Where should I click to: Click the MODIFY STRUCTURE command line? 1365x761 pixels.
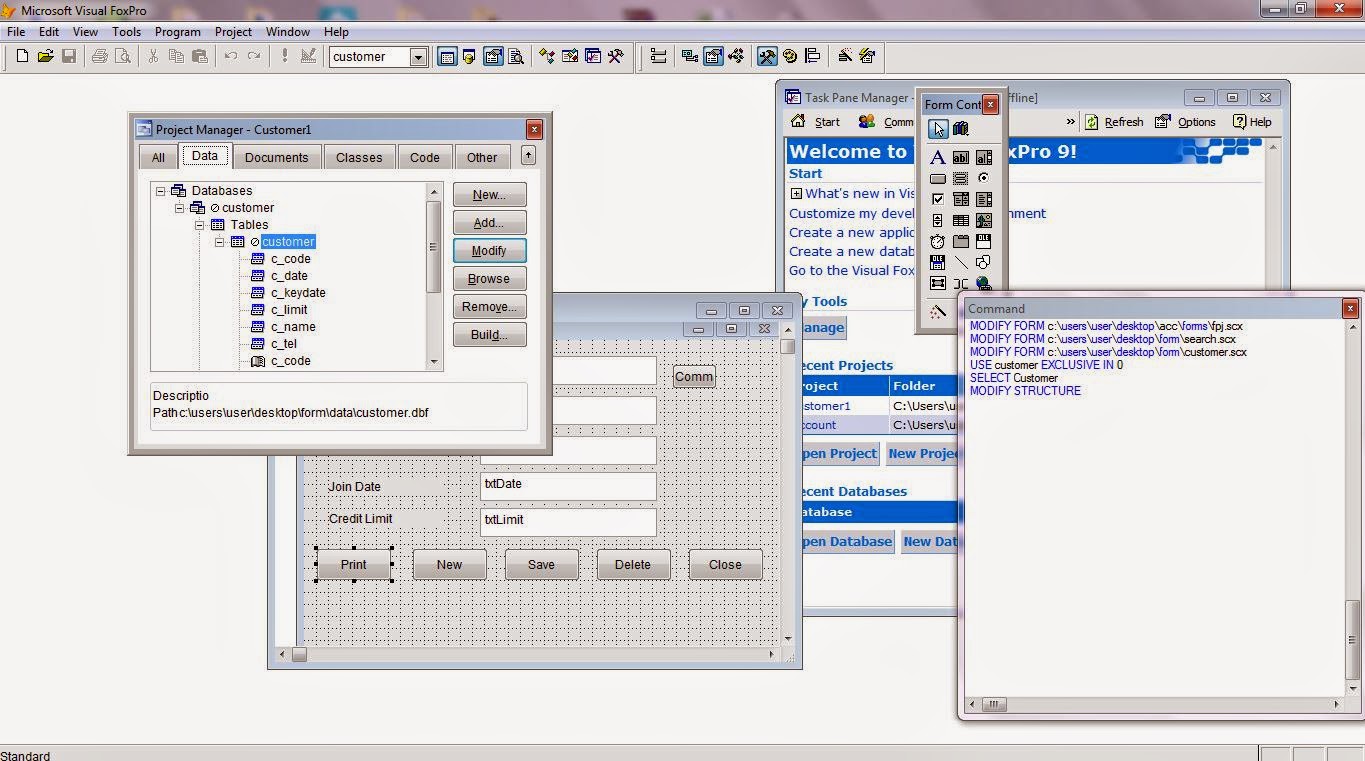[x=1025, y=391]
